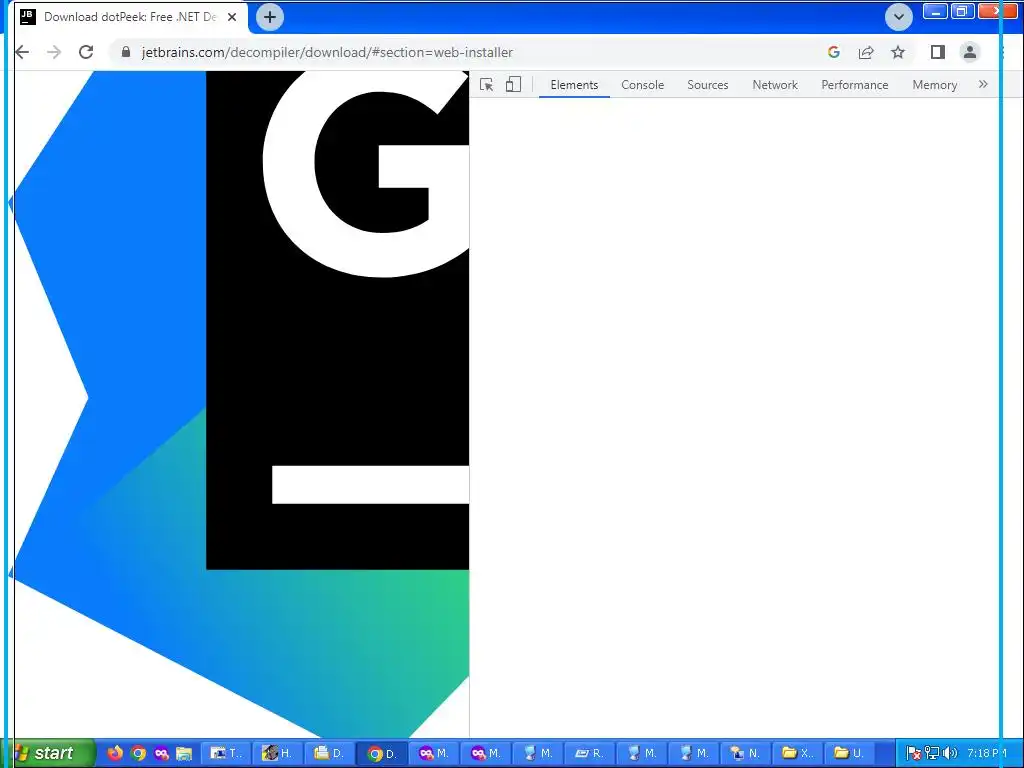
Task: Bookmark this page with star icon
Action: pos(898,52)
